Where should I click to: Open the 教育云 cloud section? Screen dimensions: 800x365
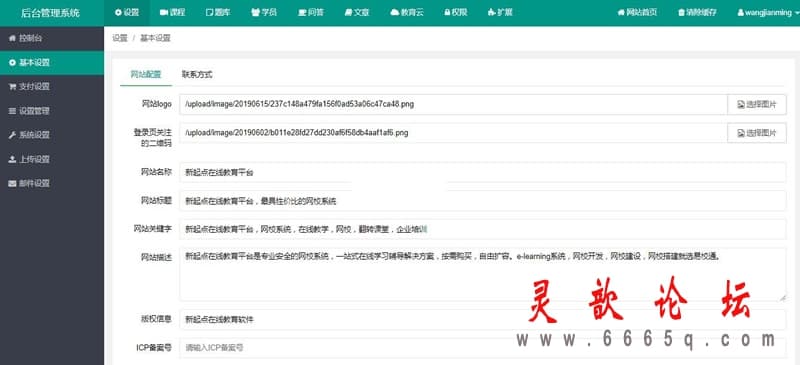(407, 12)
